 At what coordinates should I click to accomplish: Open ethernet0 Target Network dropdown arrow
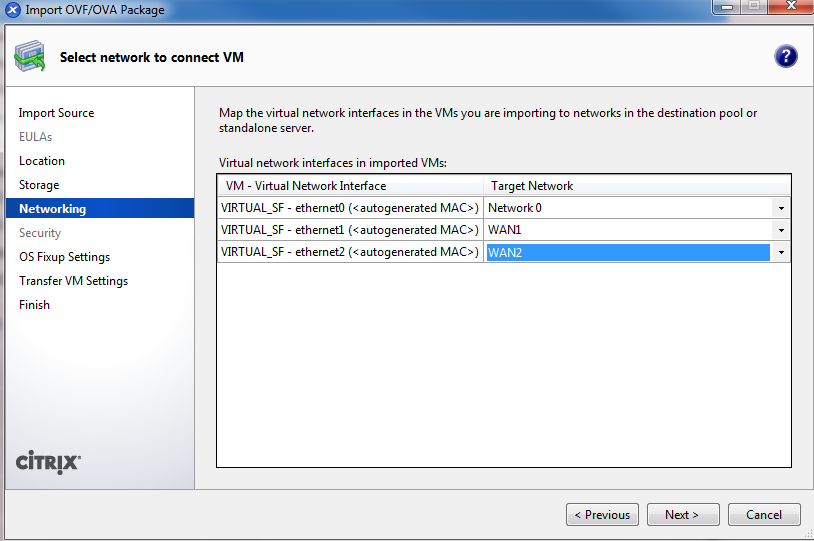click(780, 208)
